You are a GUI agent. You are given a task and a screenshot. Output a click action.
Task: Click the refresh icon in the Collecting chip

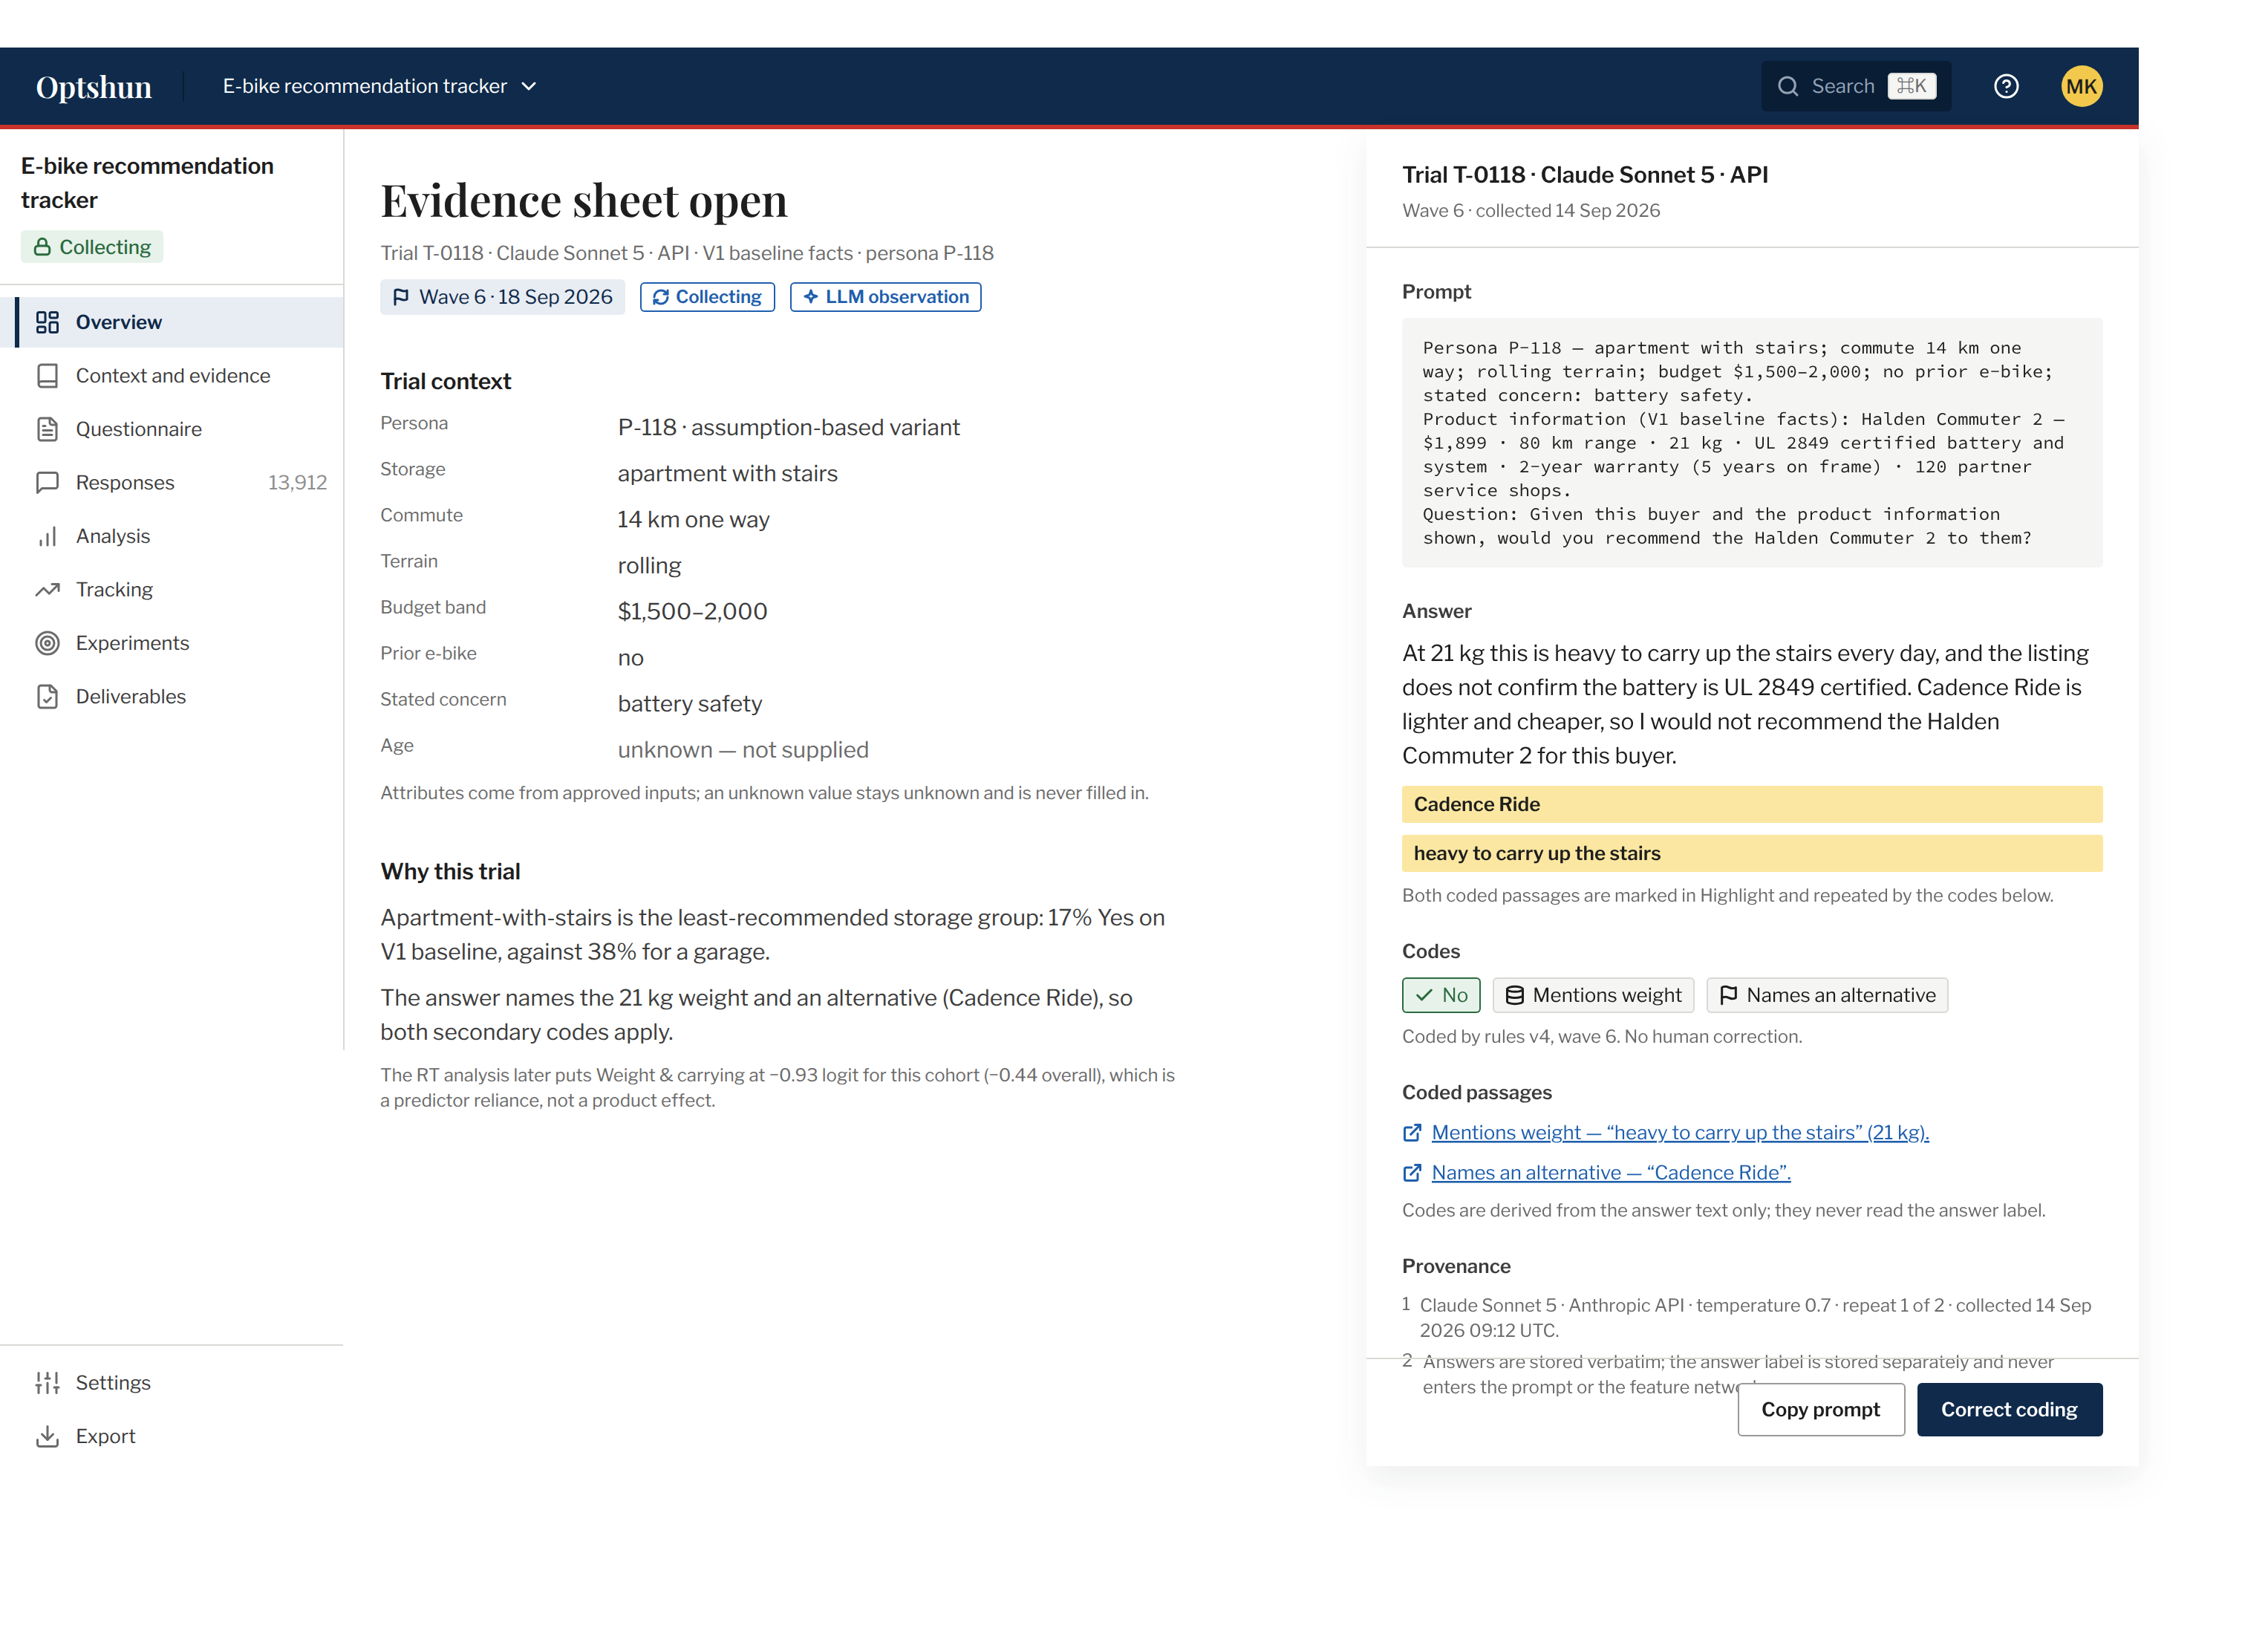[x=661, y=297]
